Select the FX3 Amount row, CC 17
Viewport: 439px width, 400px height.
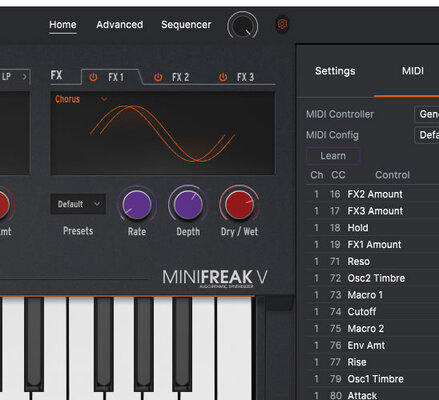[372, 211]
